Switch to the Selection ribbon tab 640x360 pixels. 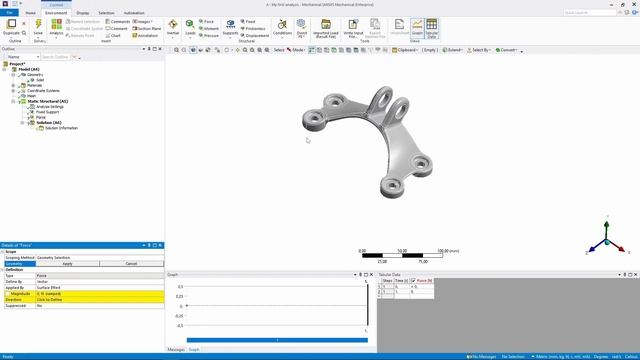click(106, 13)
